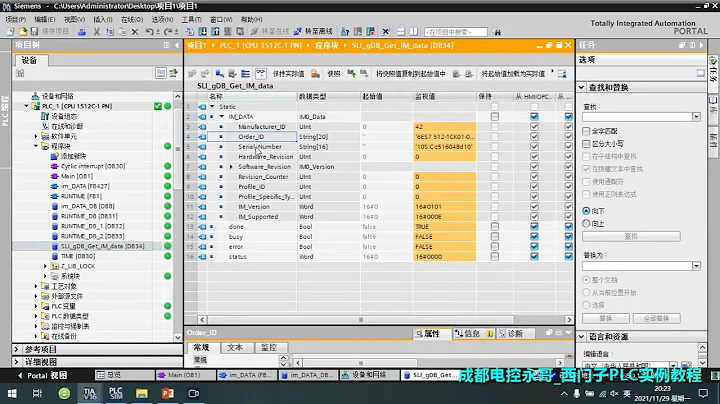Click the undo arrow icon

click(149, 32)
